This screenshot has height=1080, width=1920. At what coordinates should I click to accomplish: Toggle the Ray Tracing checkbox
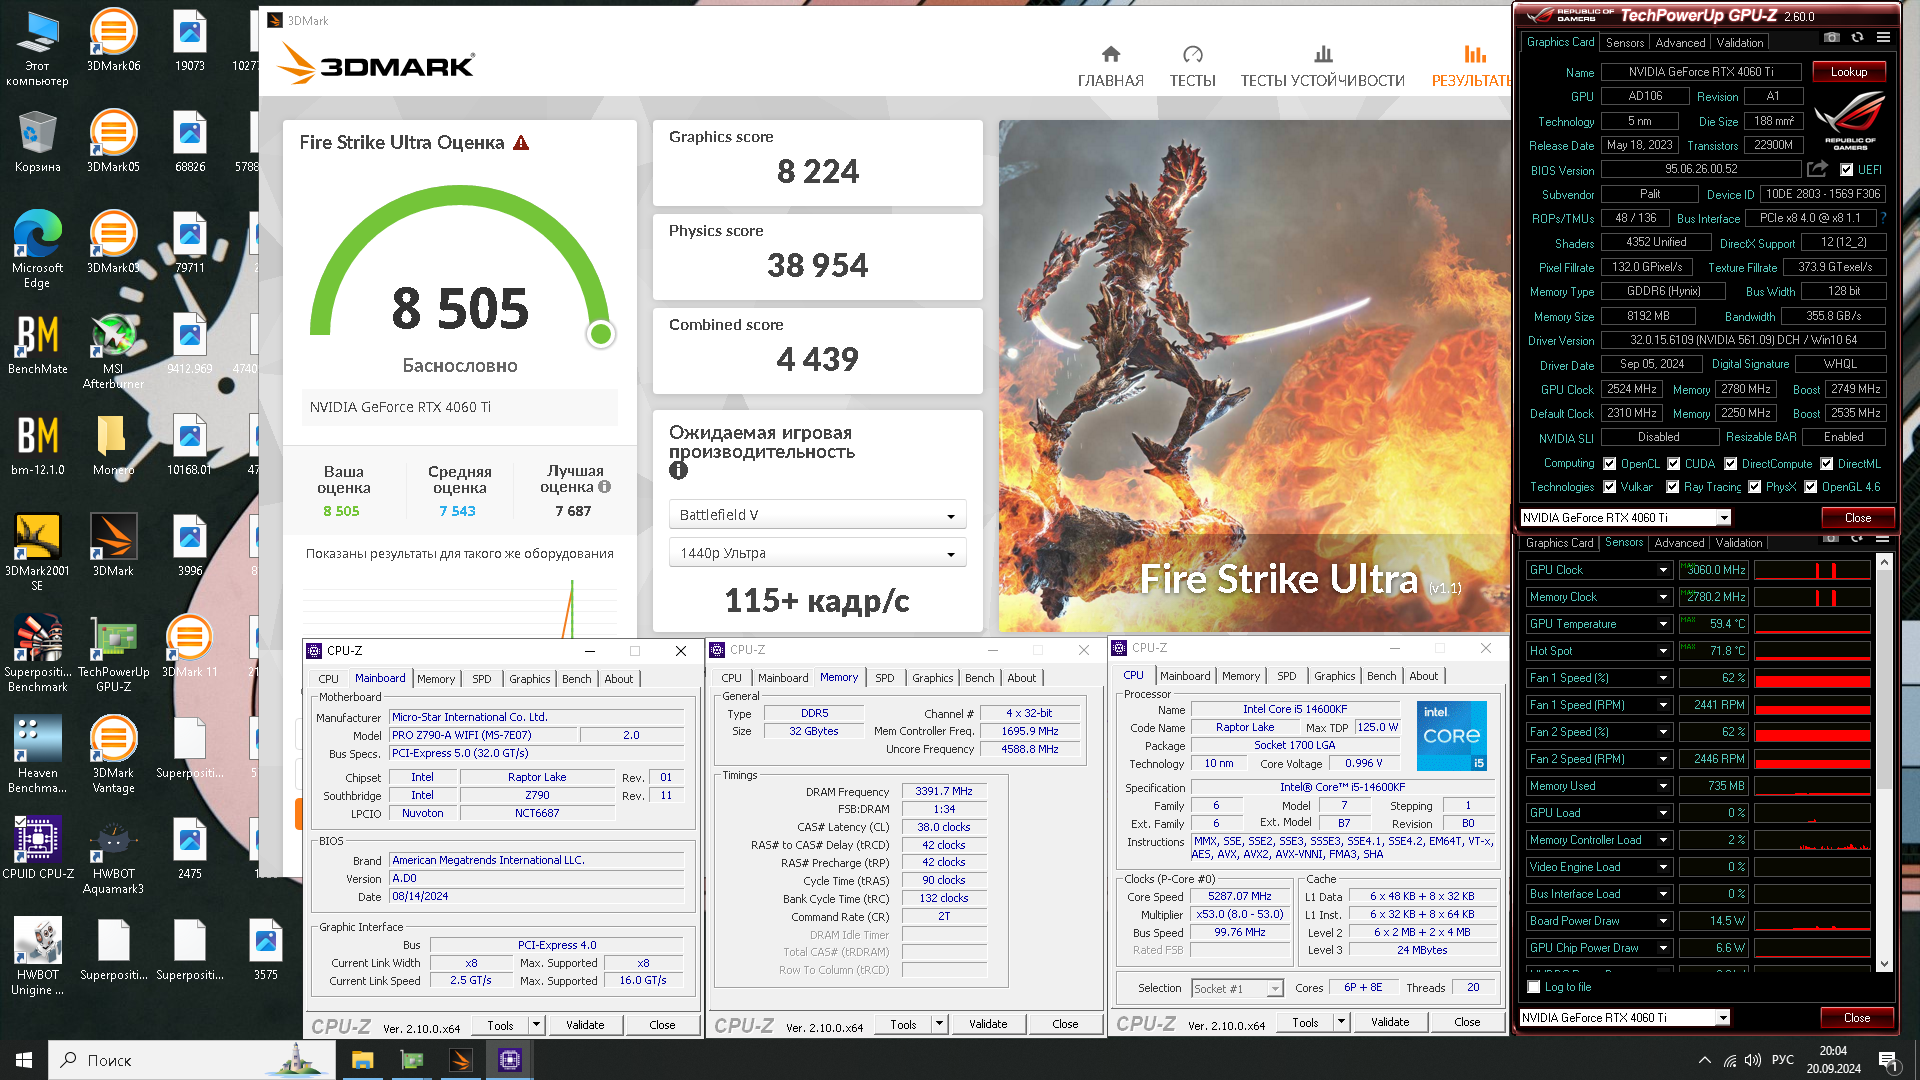tap(1672, 487)
